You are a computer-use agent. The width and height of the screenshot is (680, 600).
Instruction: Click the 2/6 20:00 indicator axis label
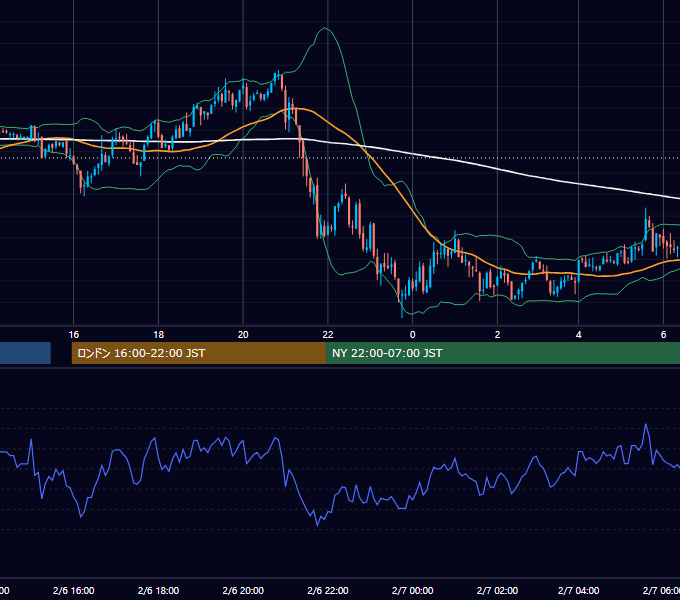pos(243,591)
